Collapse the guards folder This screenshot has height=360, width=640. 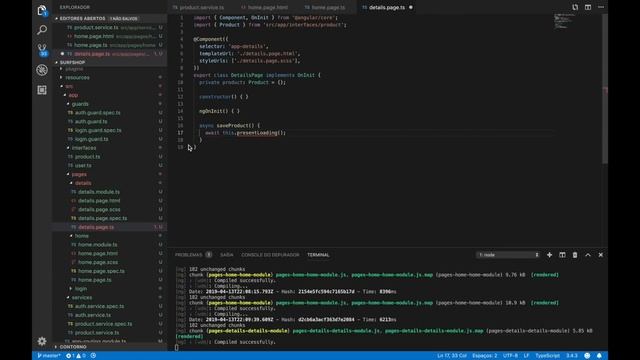(80, 104)
